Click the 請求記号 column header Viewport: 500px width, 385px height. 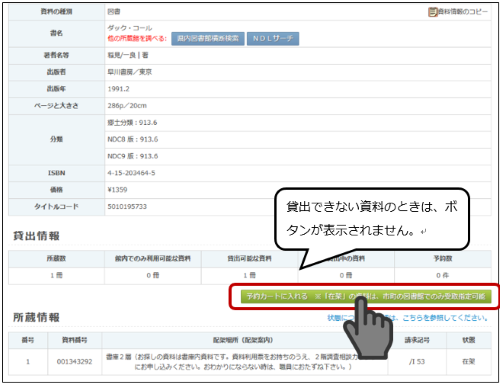[417, 340]
